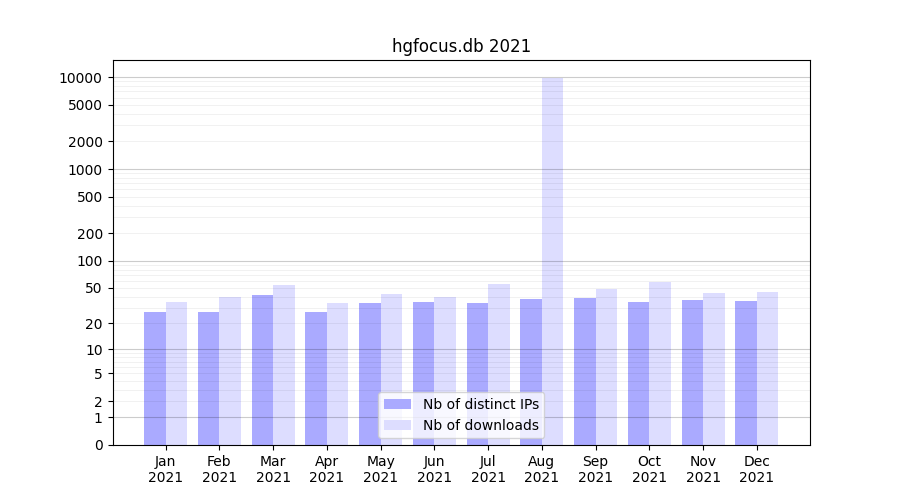
Task: Click the 'Nb of downloads' legend swatch
Action: click(x=397, y=425)
